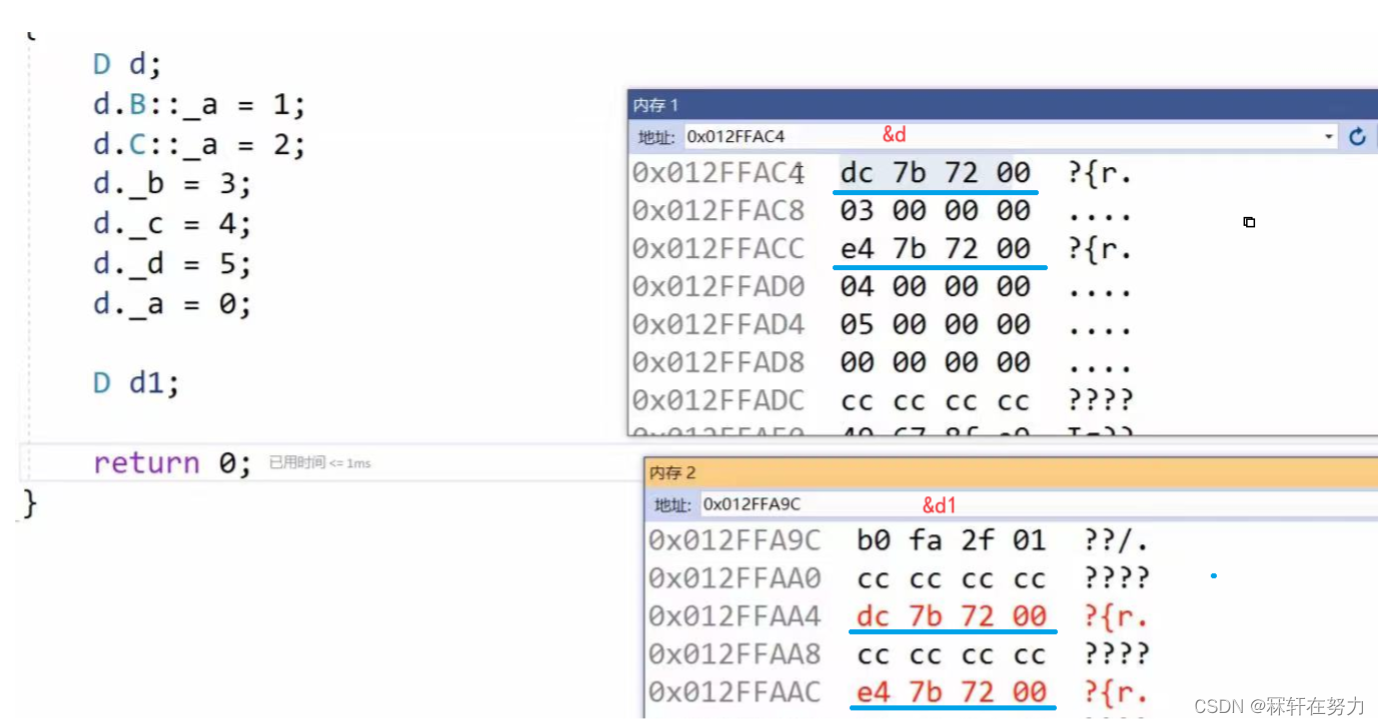Click red bytes 'dc 7b 72 00' in Memory 2
1378x725 pixels.
[951, 616]
